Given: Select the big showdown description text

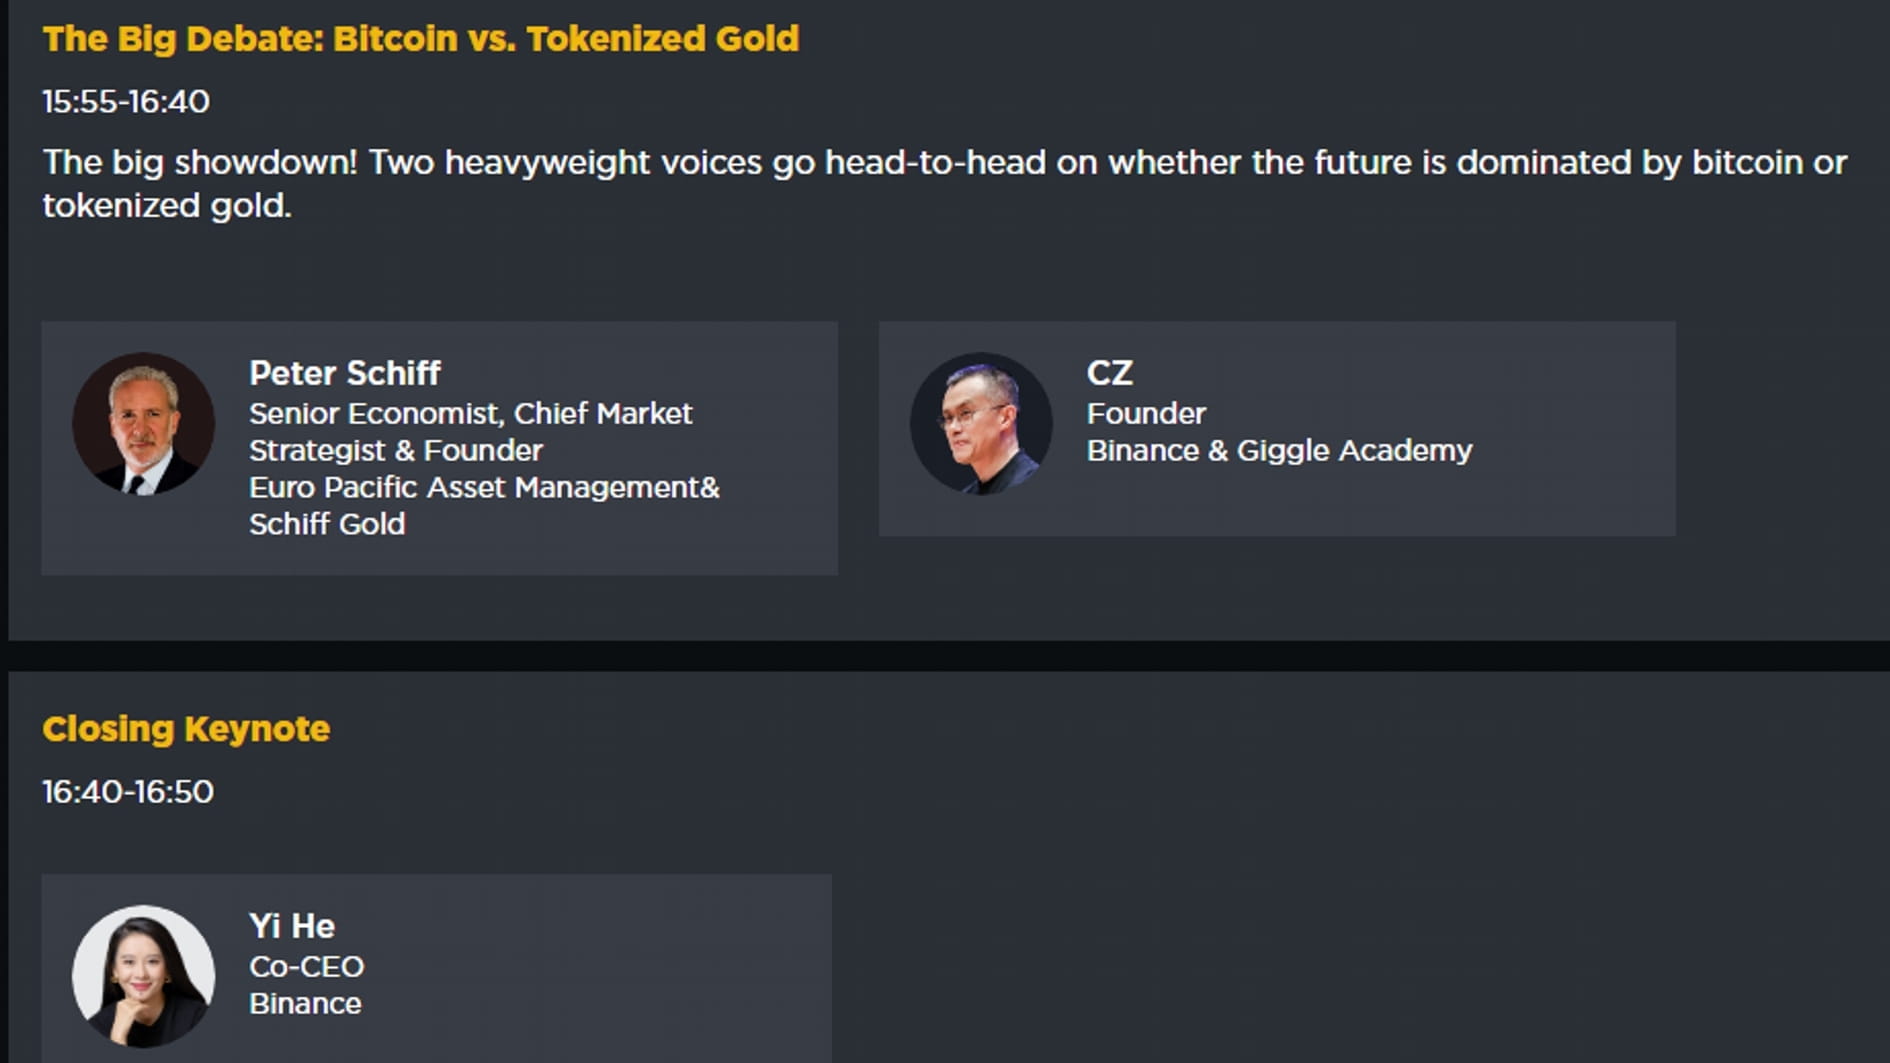Looking at the screenshot, I should point(943,183).
